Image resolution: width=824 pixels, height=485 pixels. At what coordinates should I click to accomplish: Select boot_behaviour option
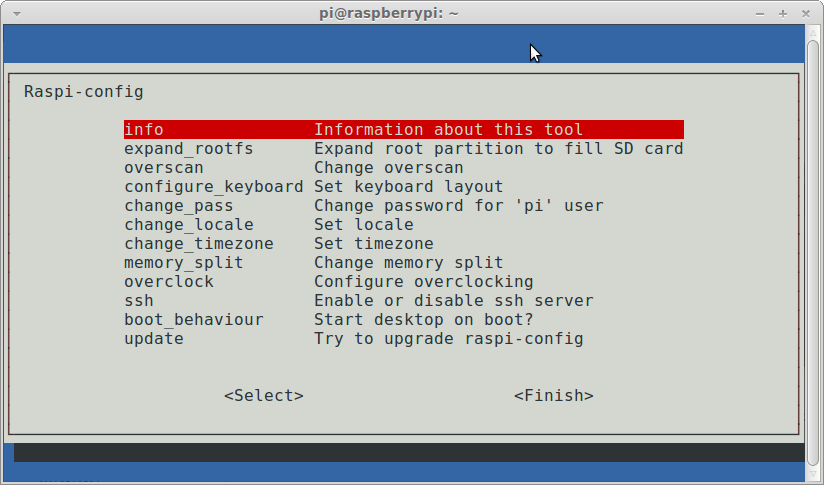coord(193,319)
